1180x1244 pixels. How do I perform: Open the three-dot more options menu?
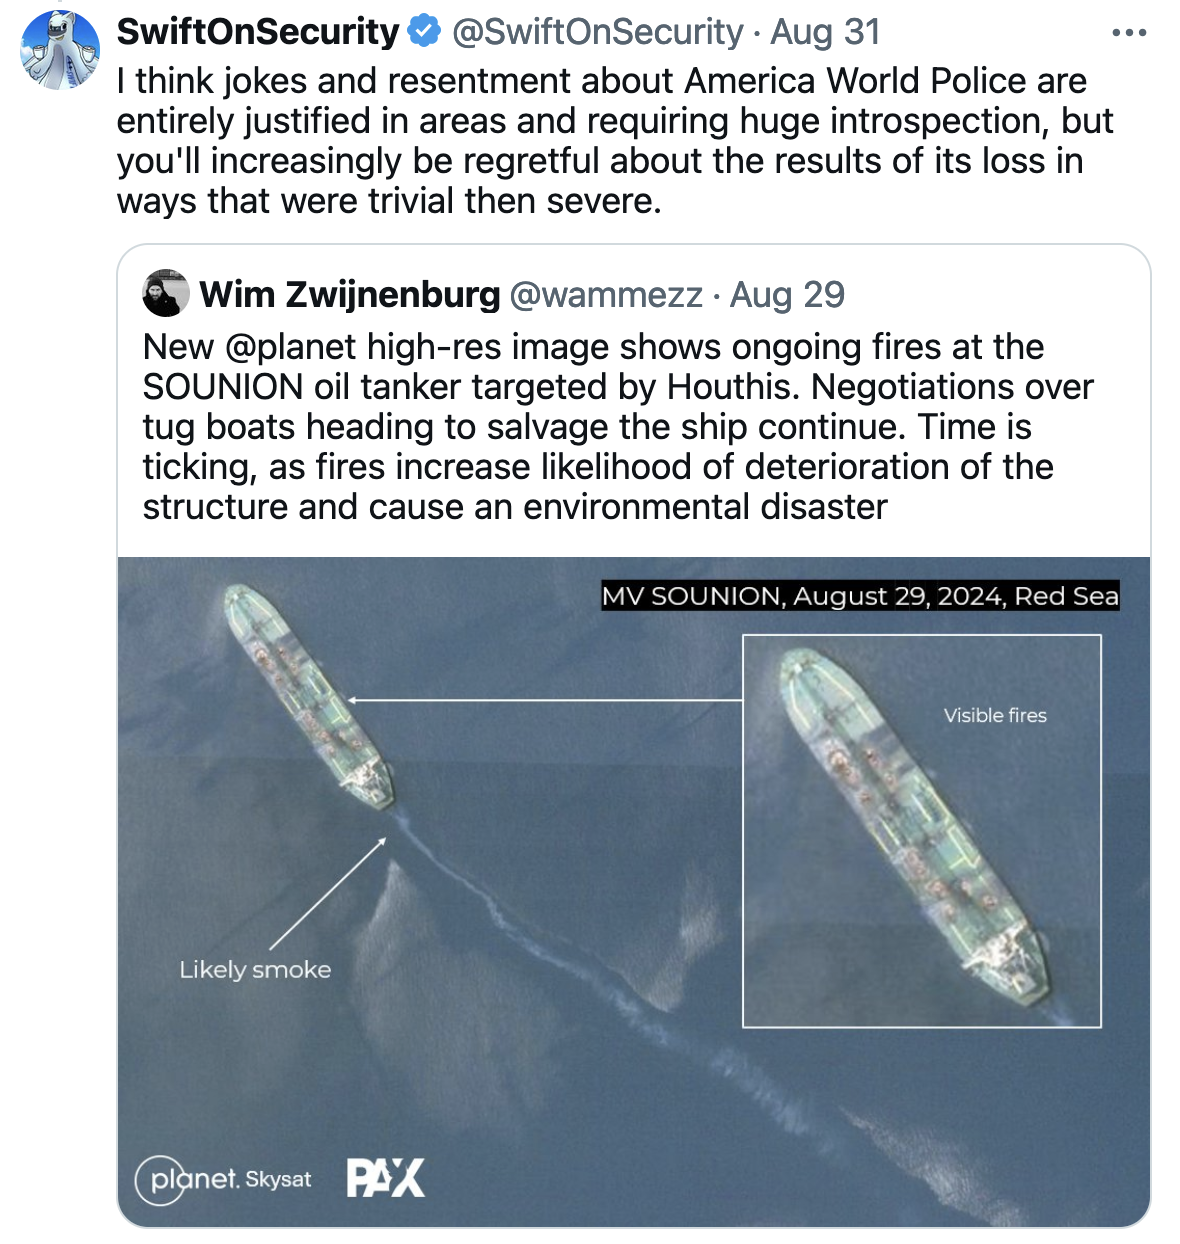click(x=1129, y=33)
